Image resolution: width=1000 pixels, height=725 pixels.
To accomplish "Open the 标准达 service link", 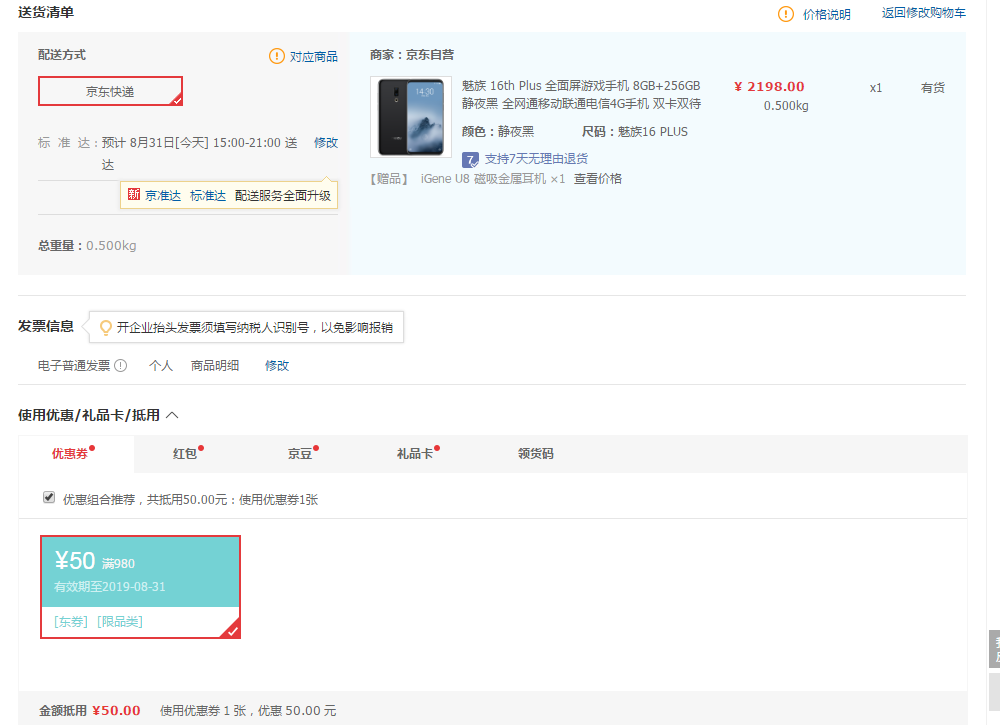I will tap(208, 196).
